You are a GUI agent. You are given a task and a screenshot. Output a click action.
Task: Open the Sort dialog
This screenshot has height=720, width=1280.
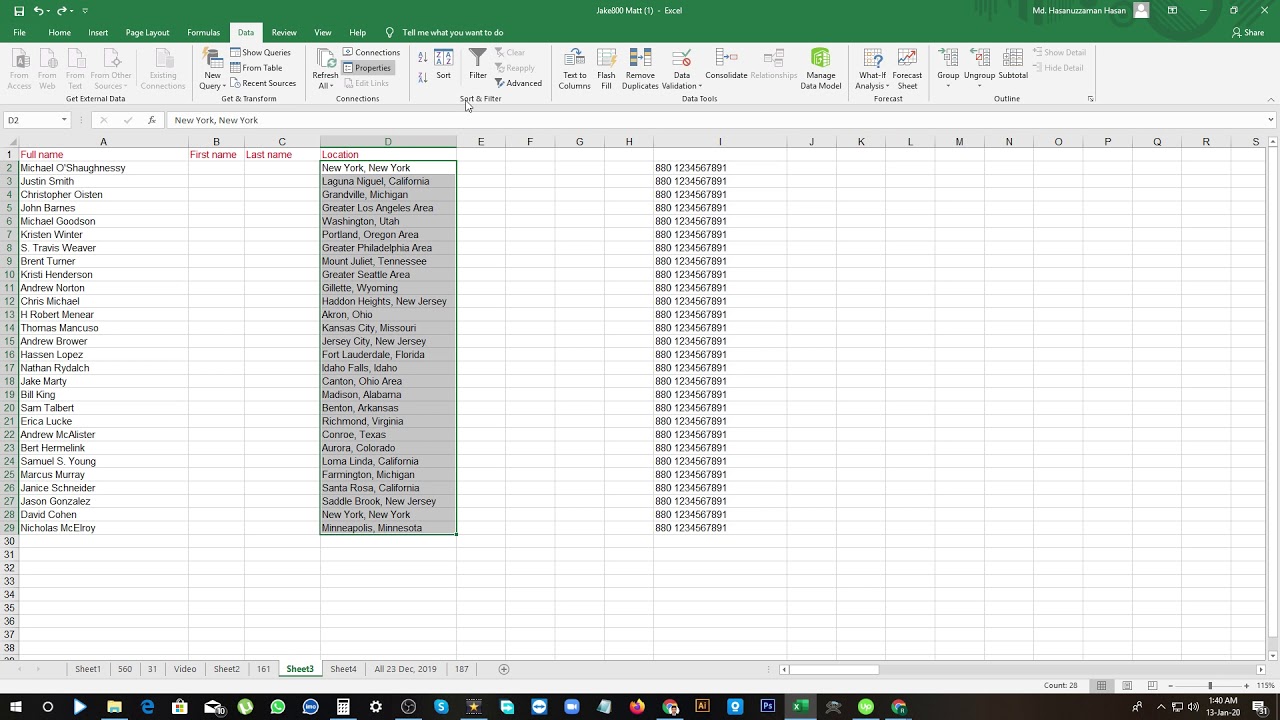443,64
